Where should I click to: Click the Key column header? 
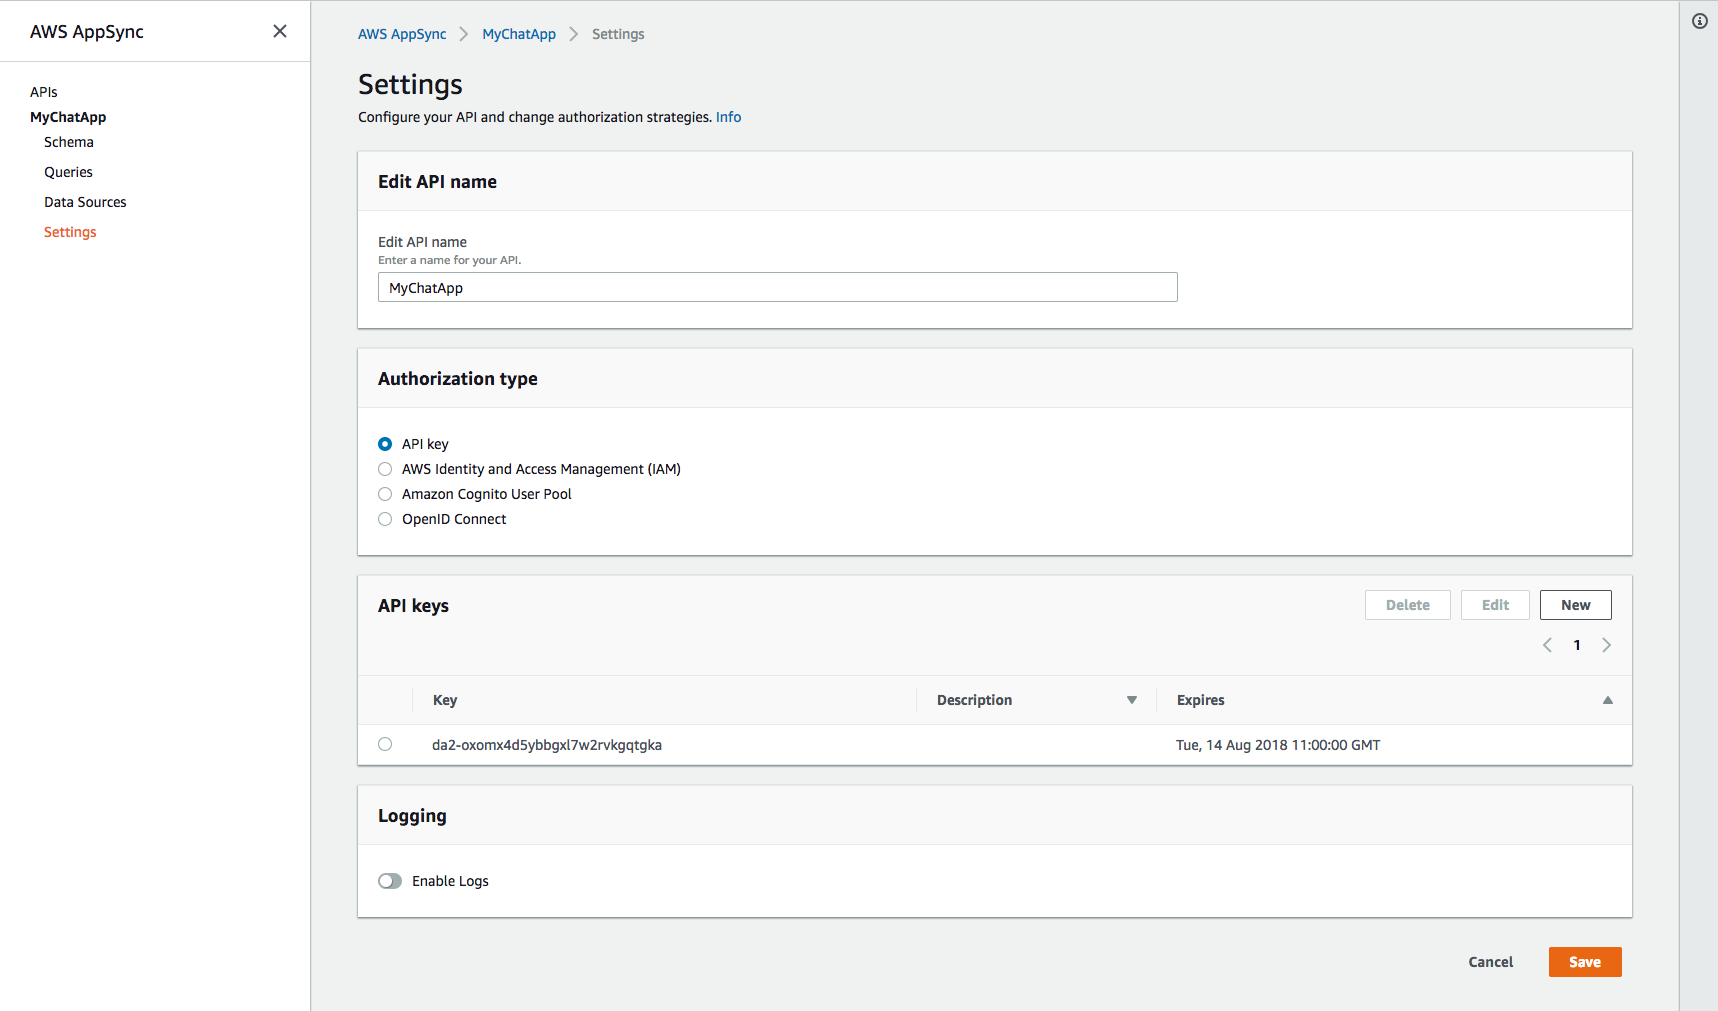[445, 700]
